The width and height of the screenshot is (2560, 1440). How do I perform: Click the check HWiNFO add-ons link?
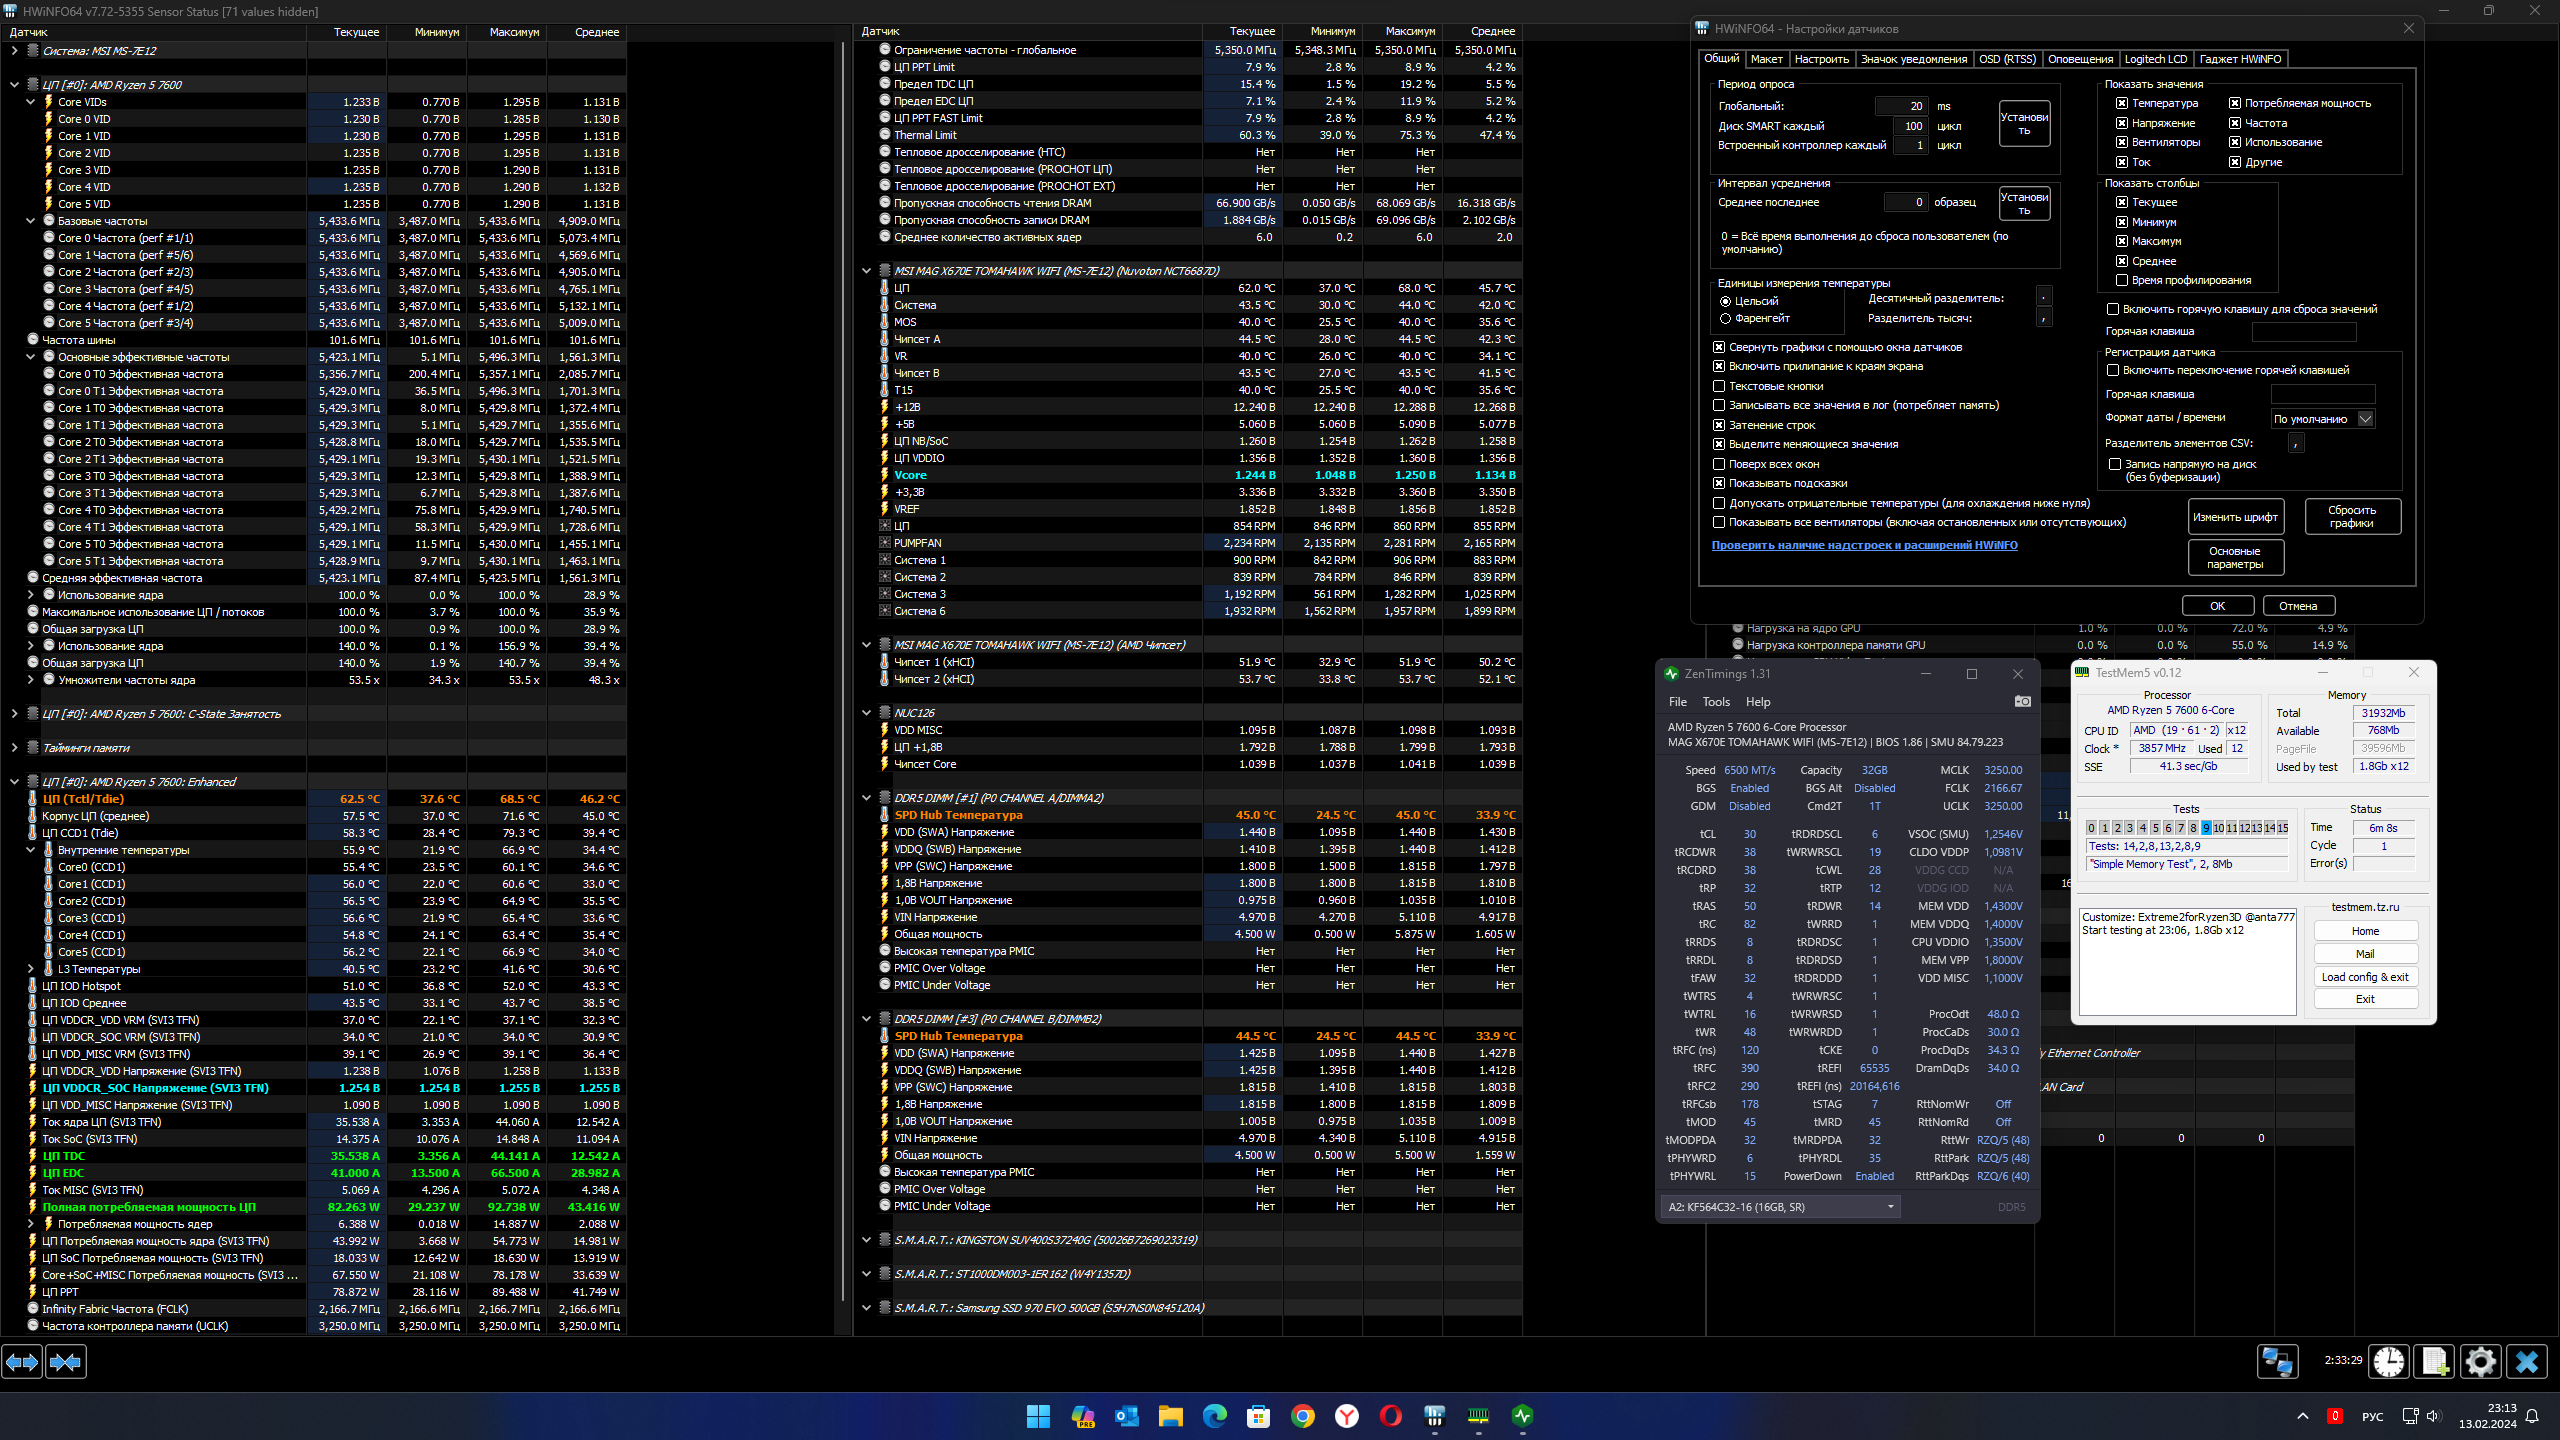click(x=1864, y=545)
